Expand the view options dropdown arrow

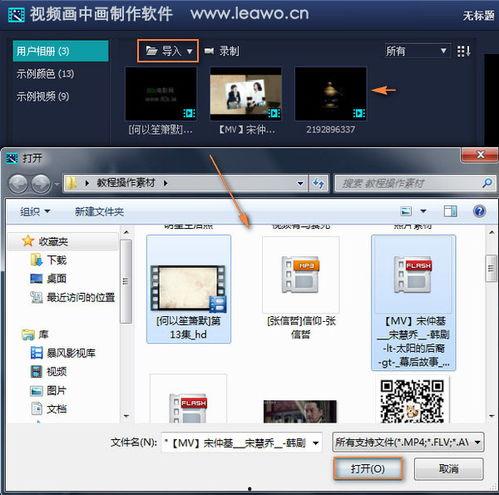coord(423,211)
